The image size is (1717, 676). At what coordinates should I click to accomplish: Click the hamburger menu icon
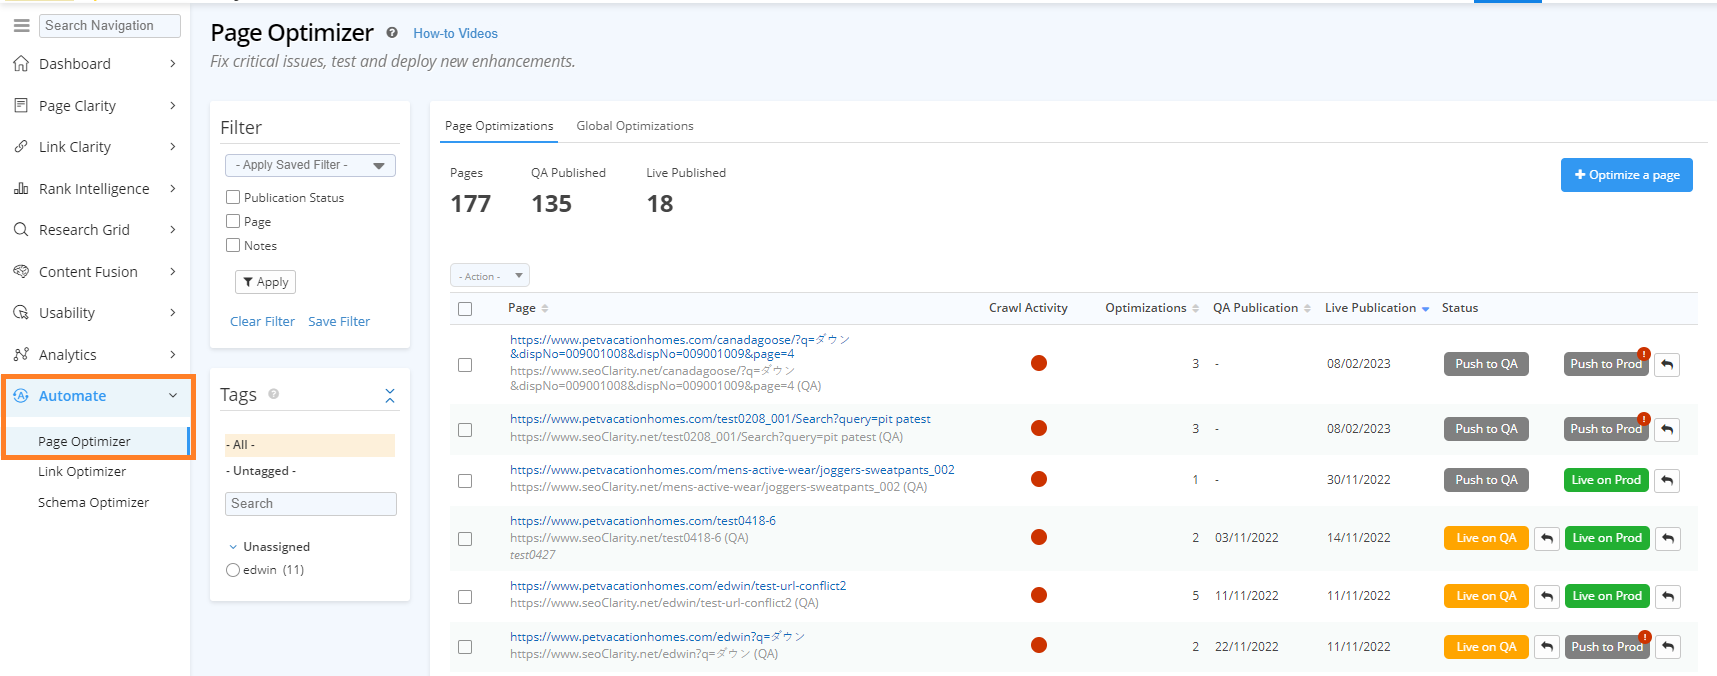coord(21,26)
